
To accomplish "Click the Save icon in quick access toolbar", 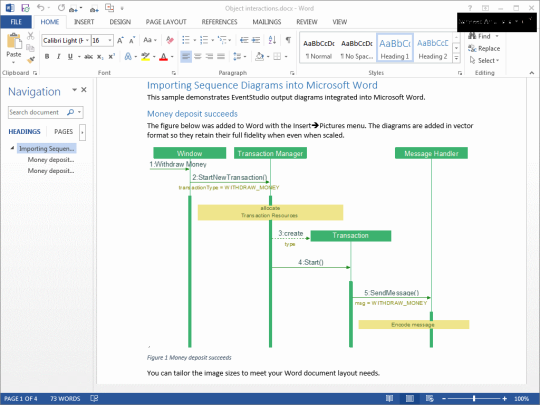I will point(25,8).
